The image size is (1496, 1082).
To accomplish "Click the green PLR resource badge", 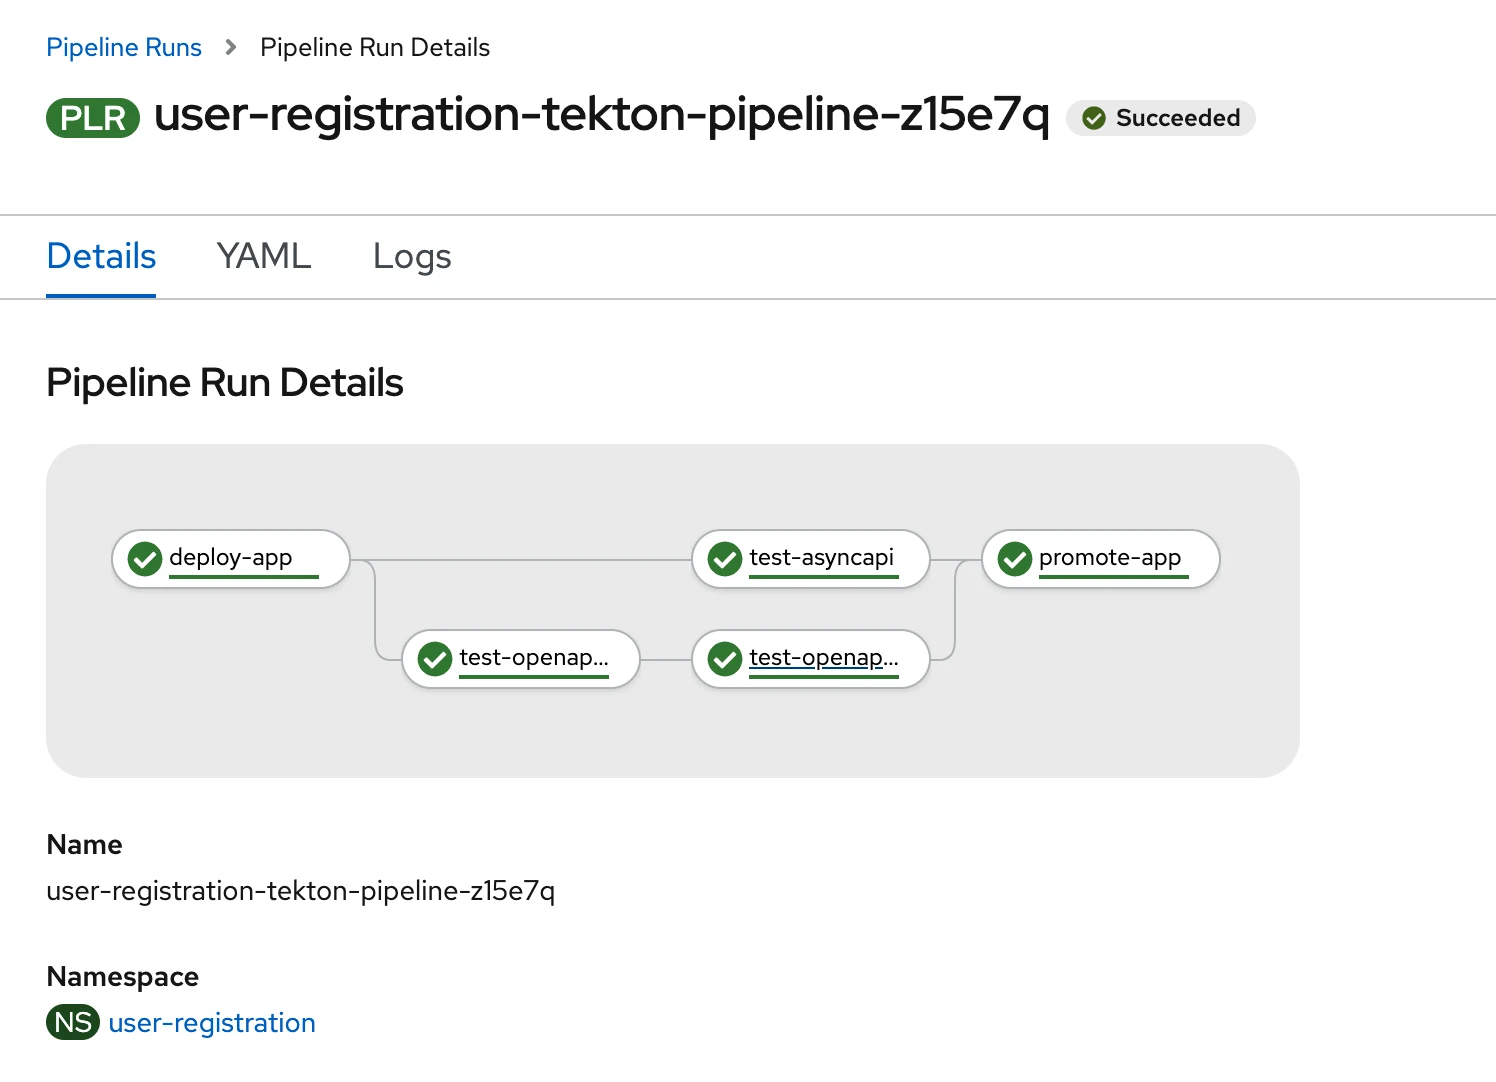I will pos(93,118).
